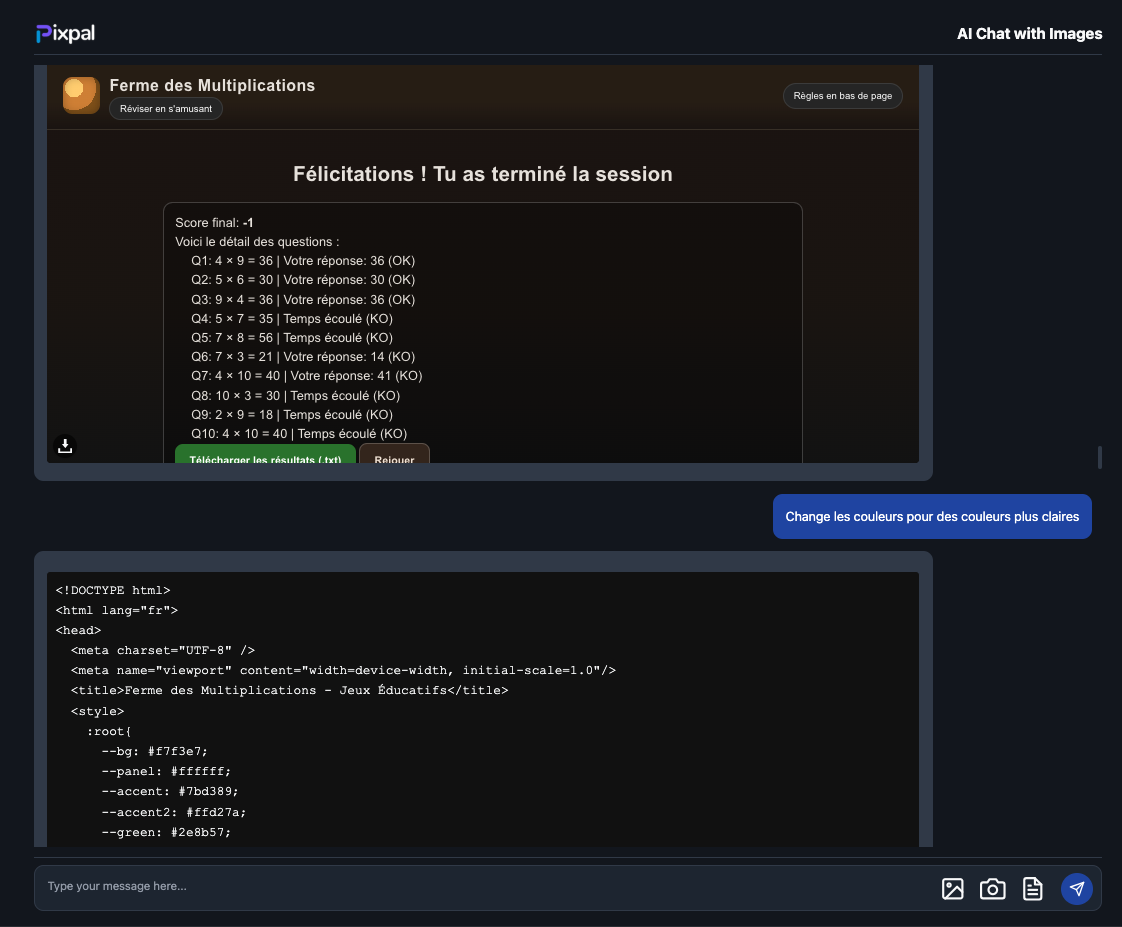This screenshot has width=1122, height=927.
Task: Click the Pixpal logo
Action: (x=65, y=34)
